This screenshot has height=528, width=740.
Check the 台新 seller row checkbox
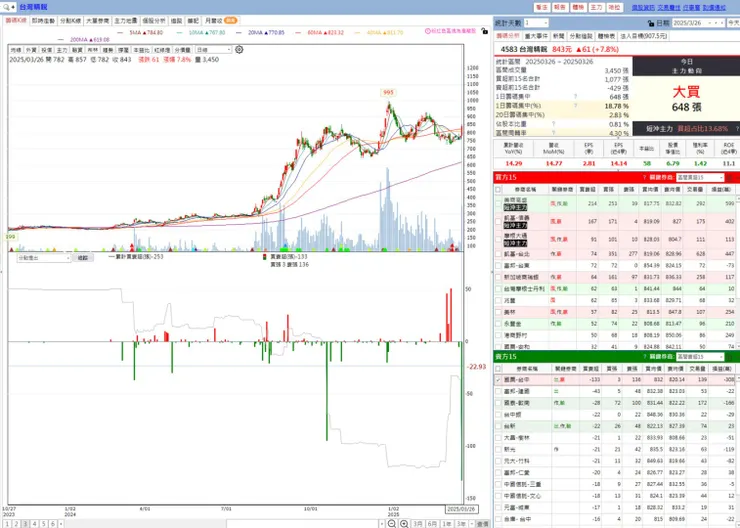pos(498,426)
